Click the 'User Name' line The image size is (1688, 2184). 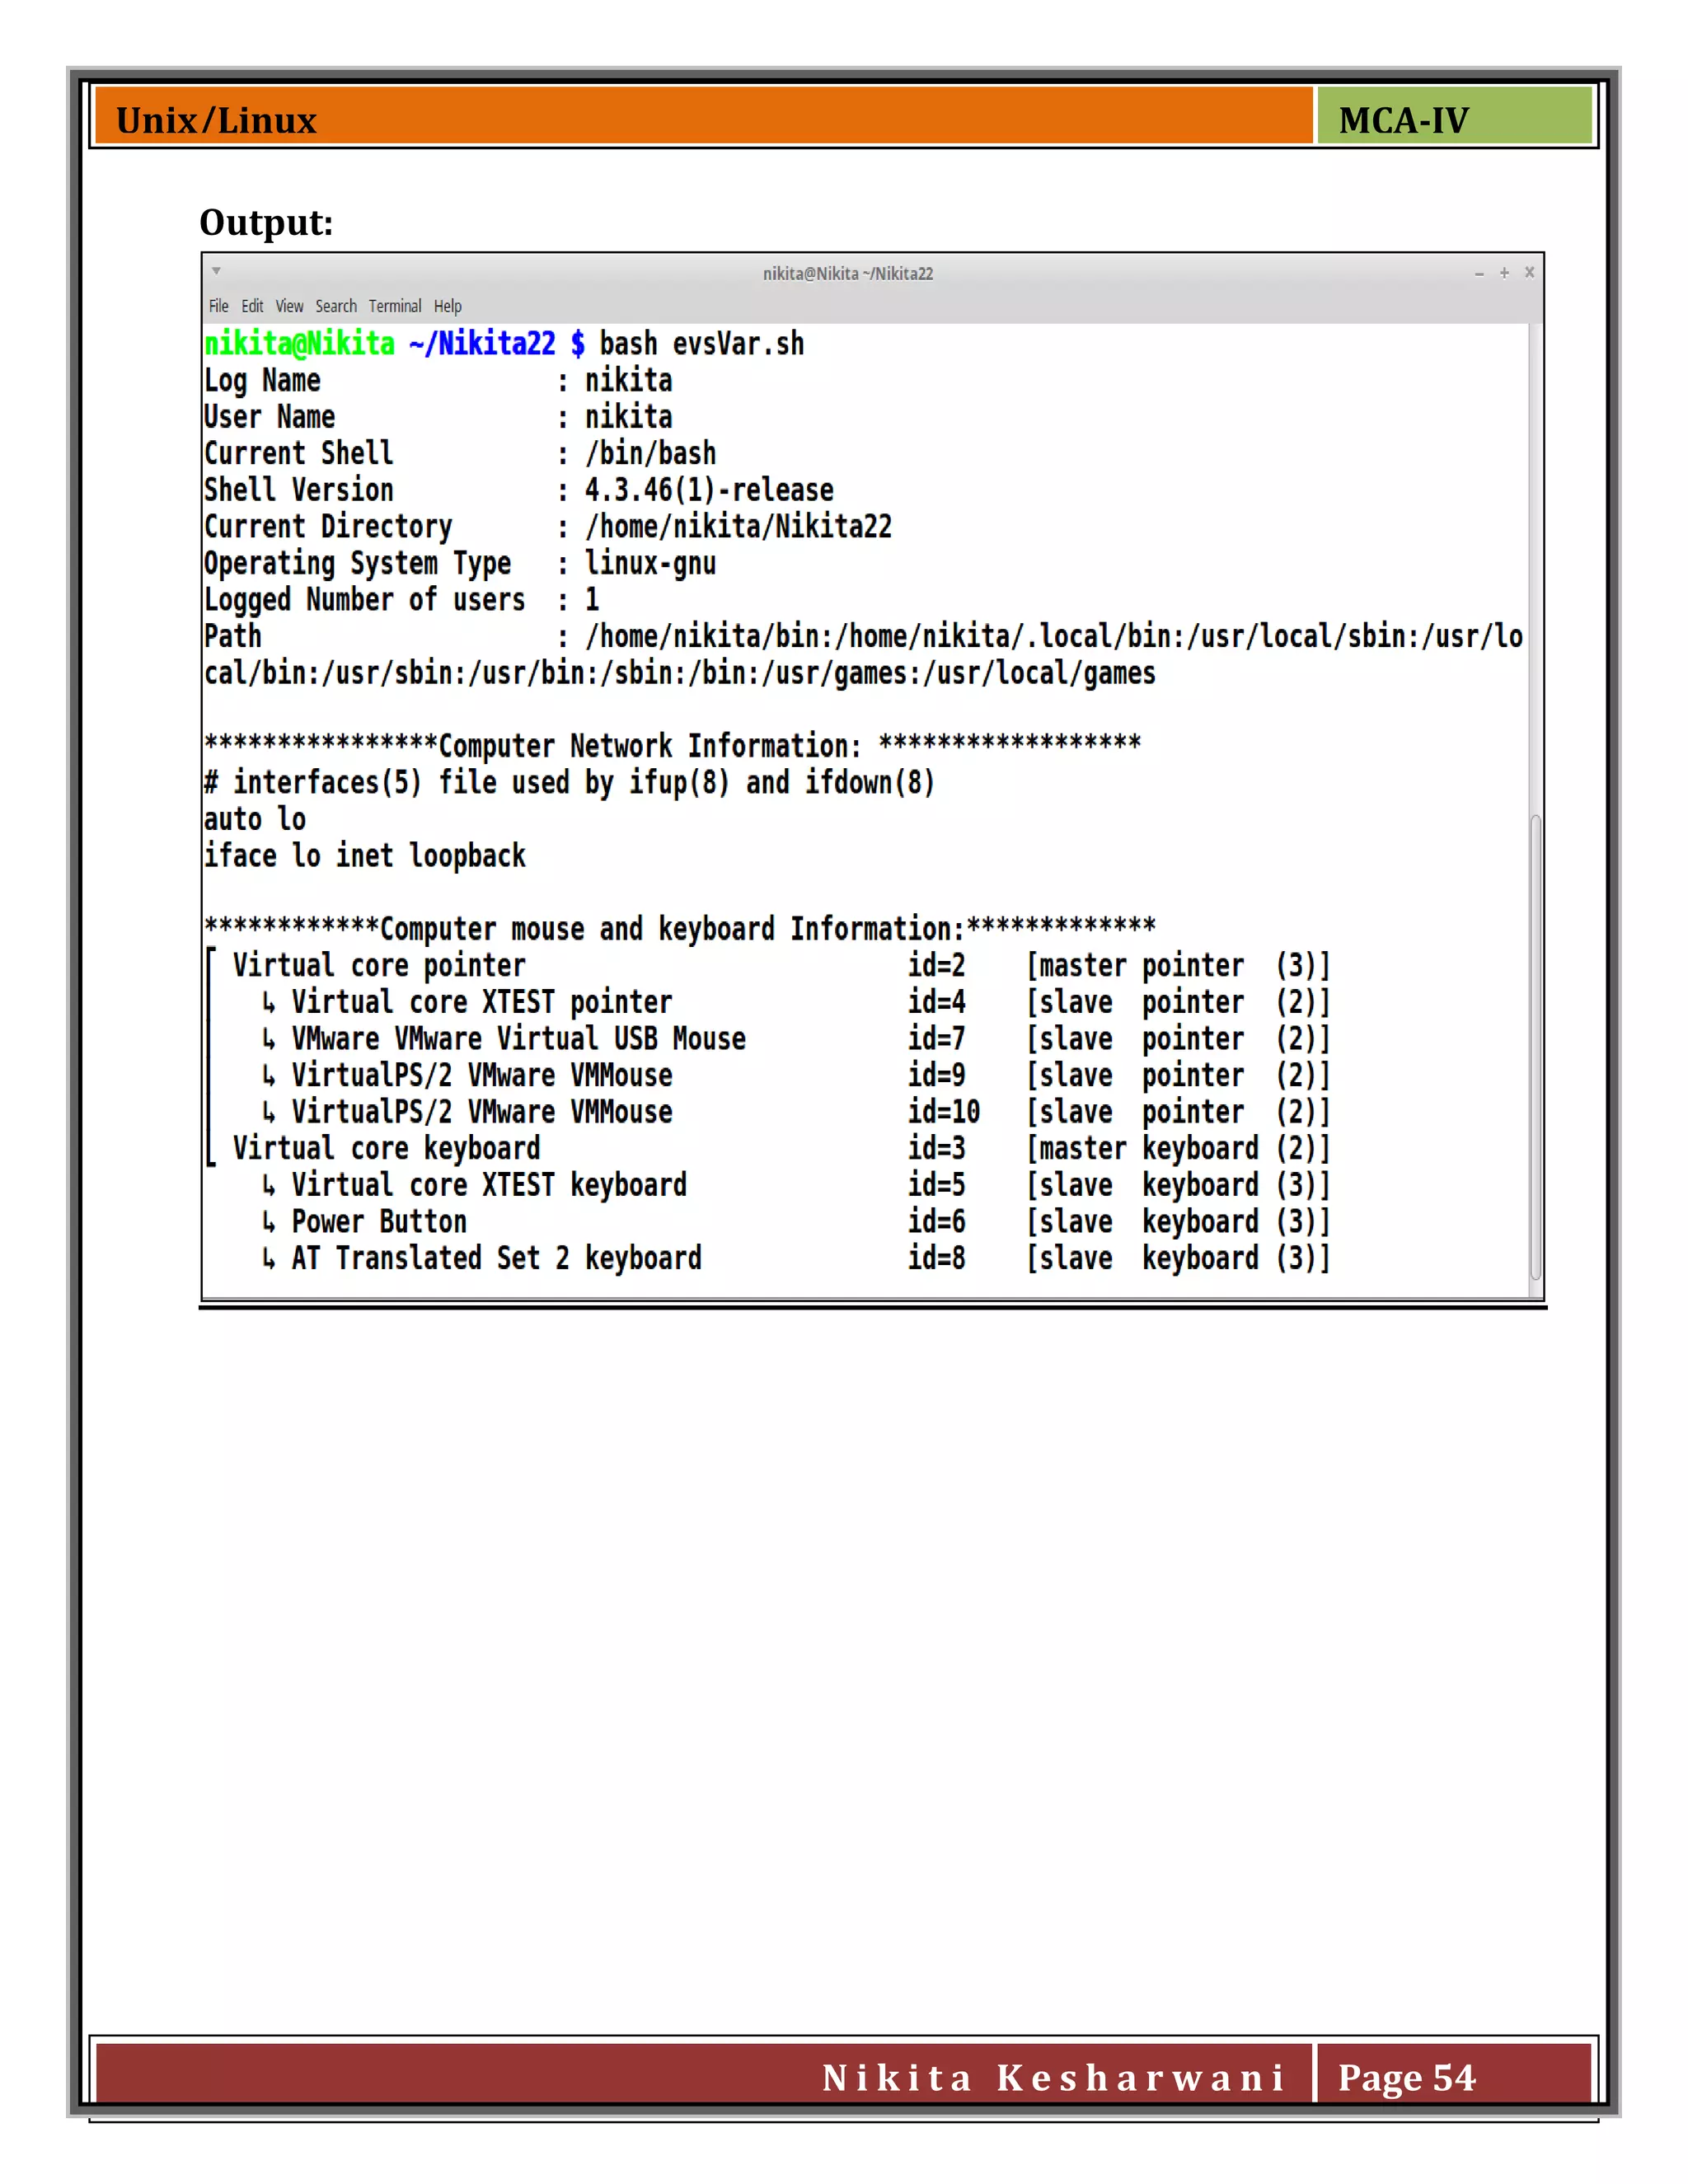tap(438, 417)
